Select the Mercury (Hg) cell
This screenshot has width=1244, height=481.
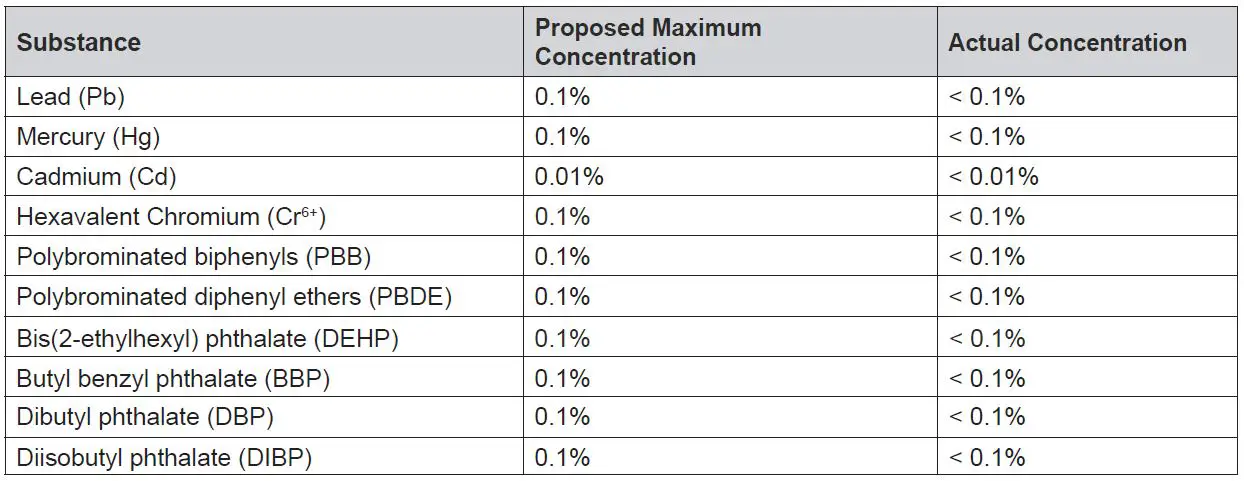[x=88, y=137]
